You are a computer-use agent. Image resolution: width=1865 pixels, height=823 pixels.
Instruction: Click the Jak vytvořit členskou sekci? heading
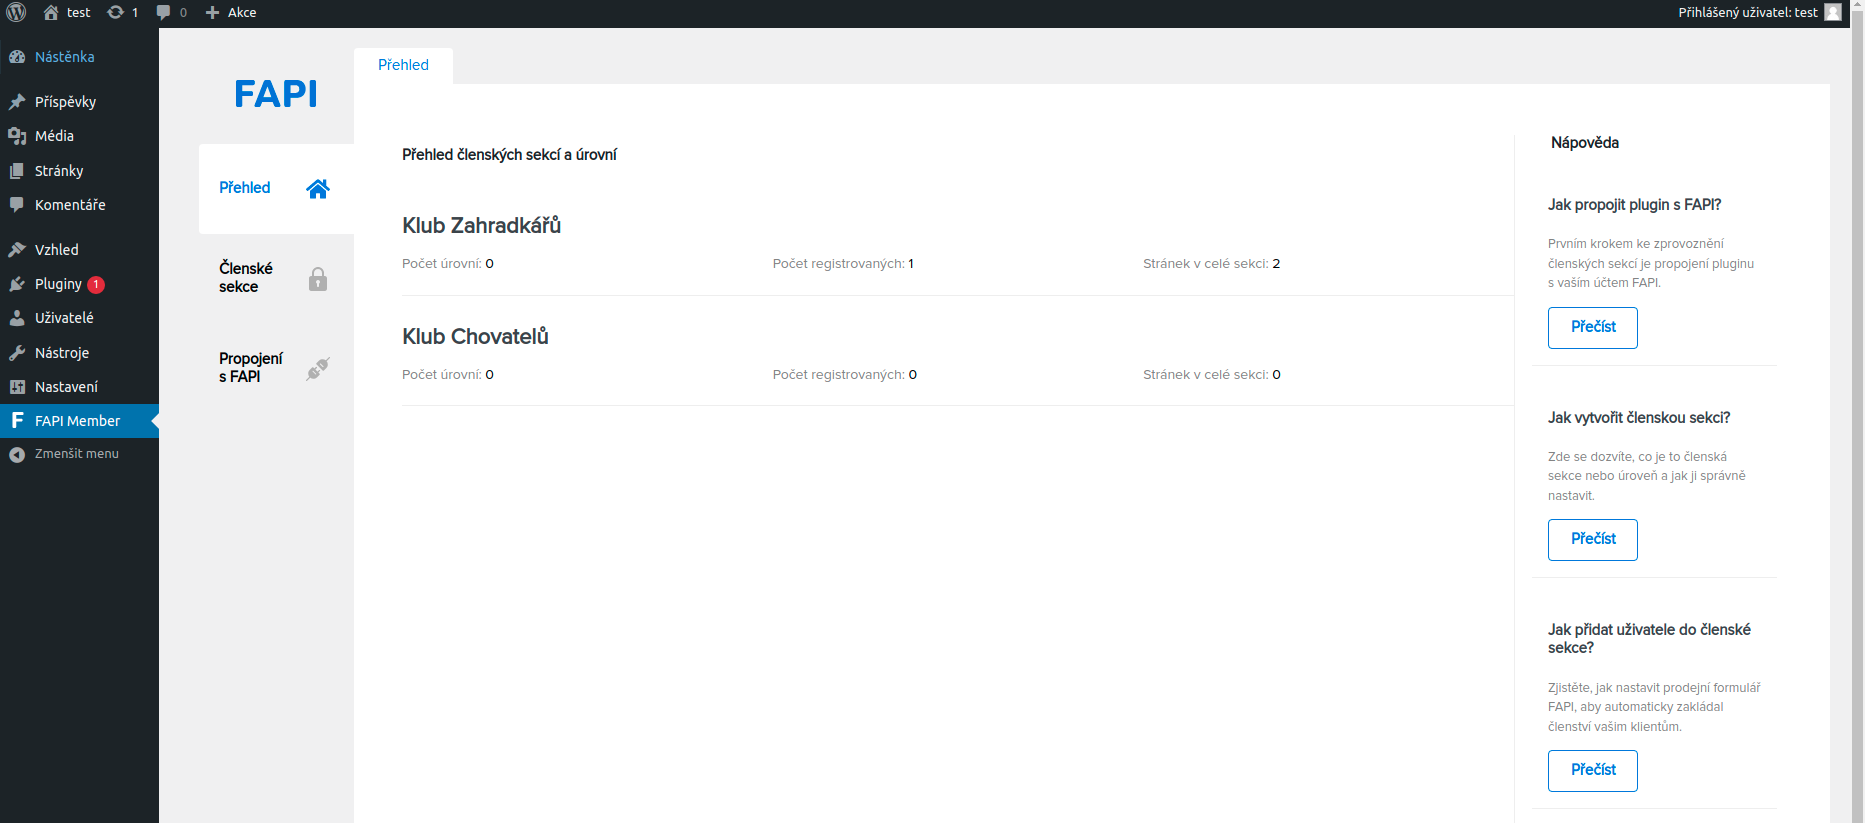point(1639,418)
